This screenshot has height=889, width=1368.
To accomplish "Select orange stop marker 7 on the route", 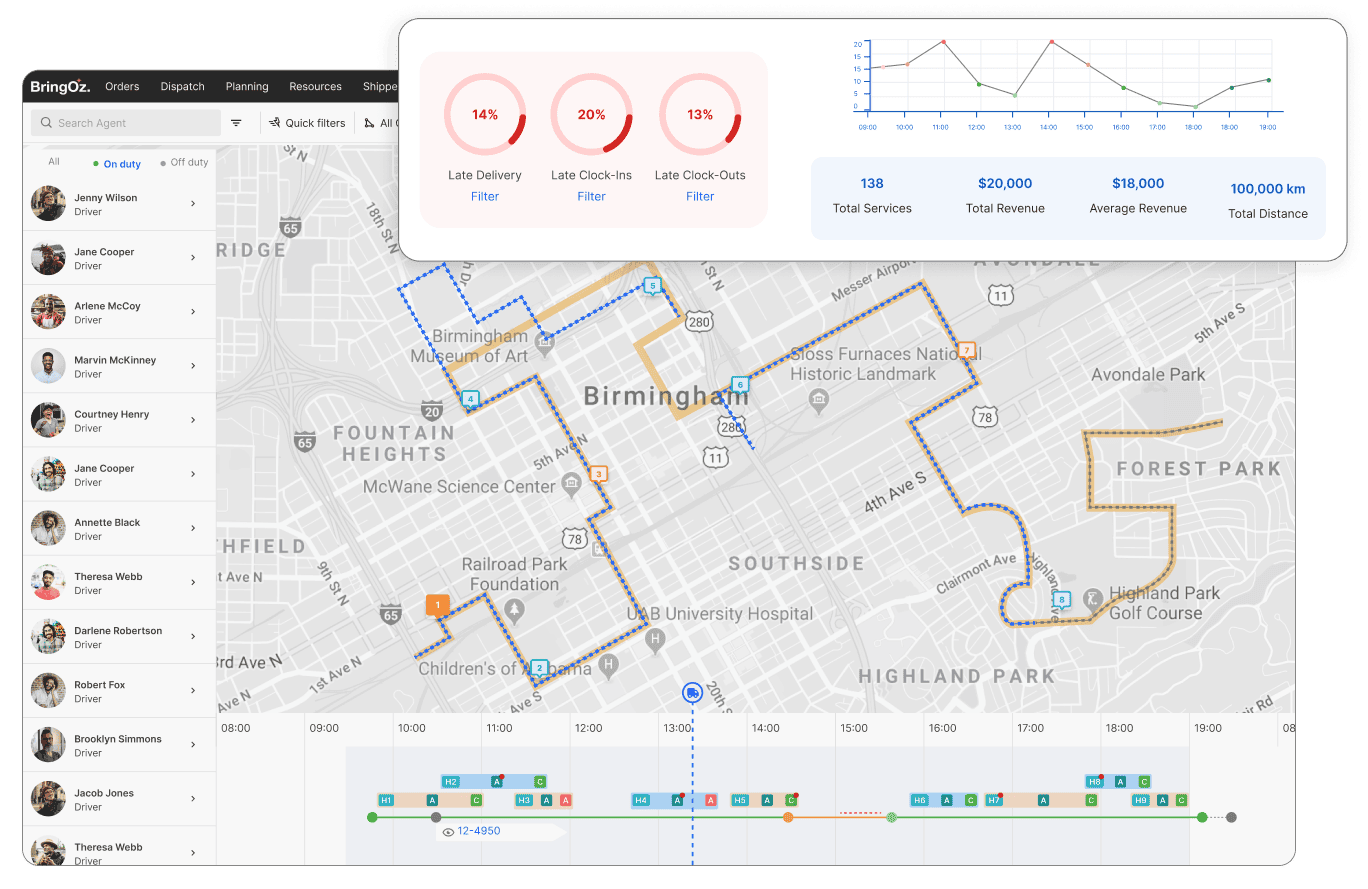I will tap(966, 350).
